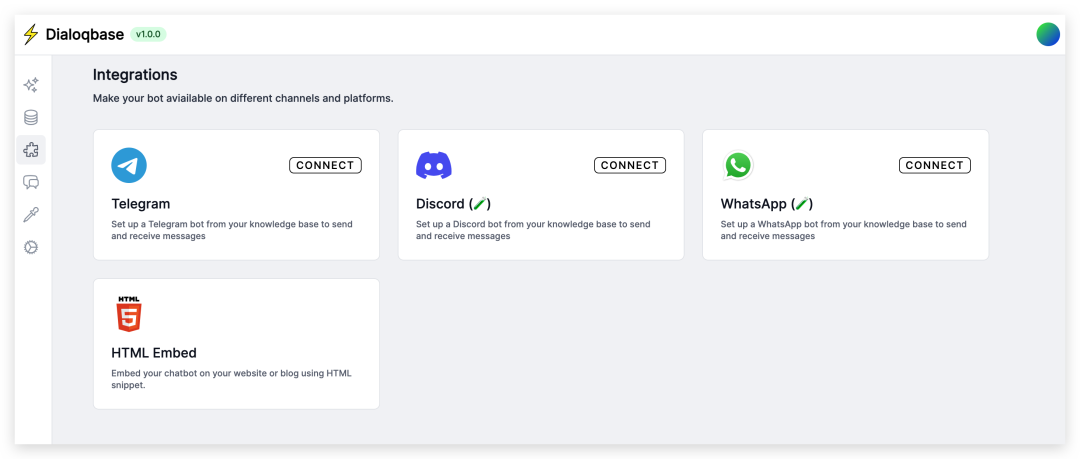Open the gear settings sidebar icon
Viewport: 1080px width, 459px height.
point(31,247)
